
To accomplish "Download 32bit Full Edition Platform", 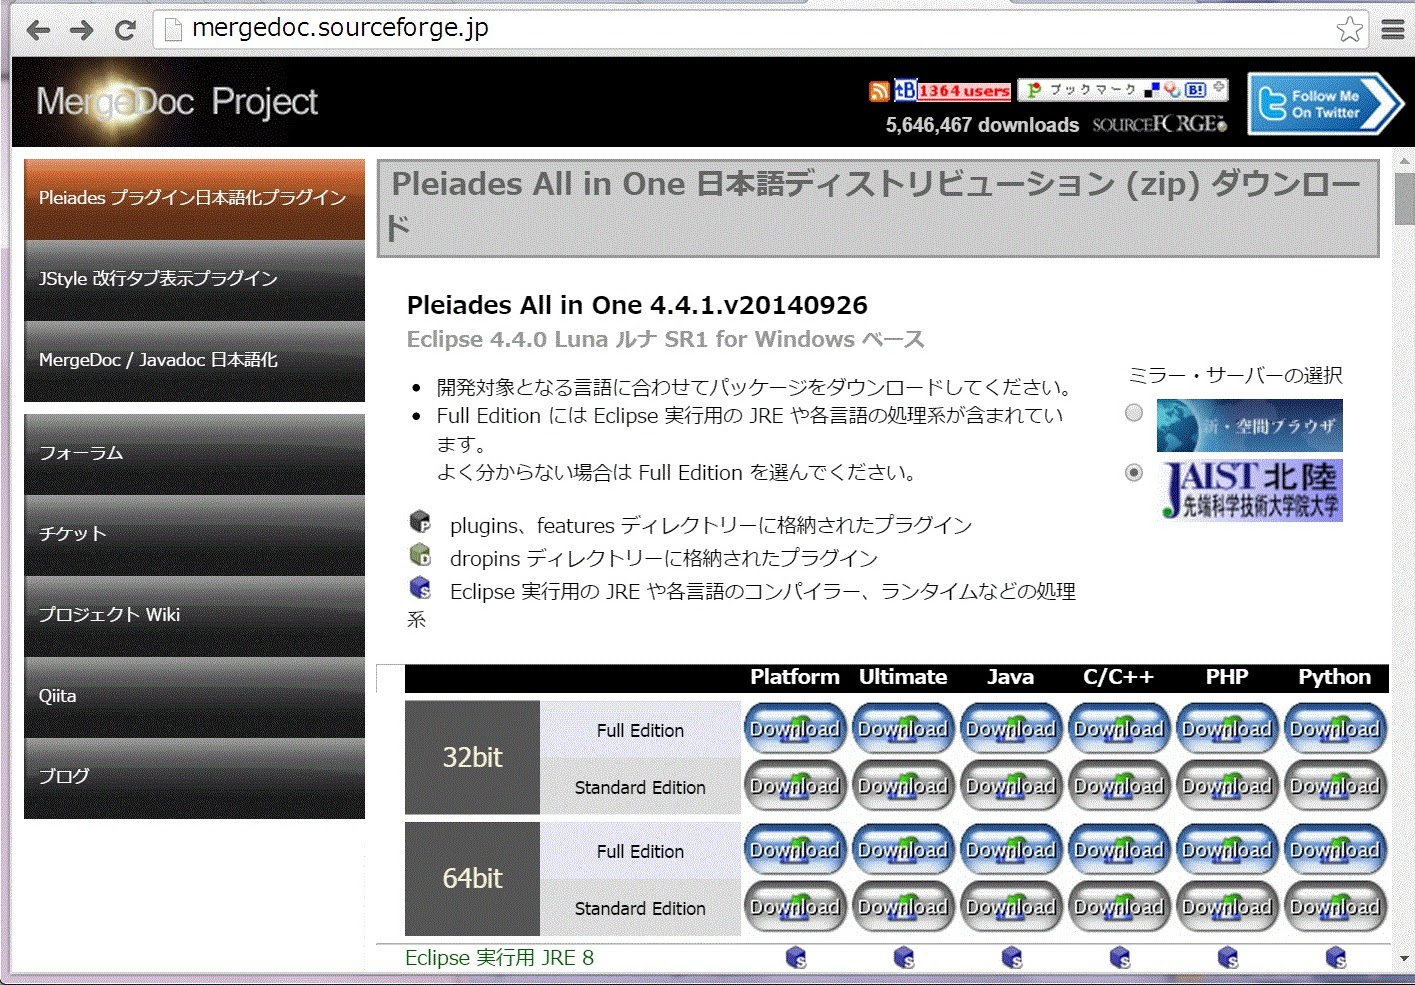I will [x=795, y=729].
